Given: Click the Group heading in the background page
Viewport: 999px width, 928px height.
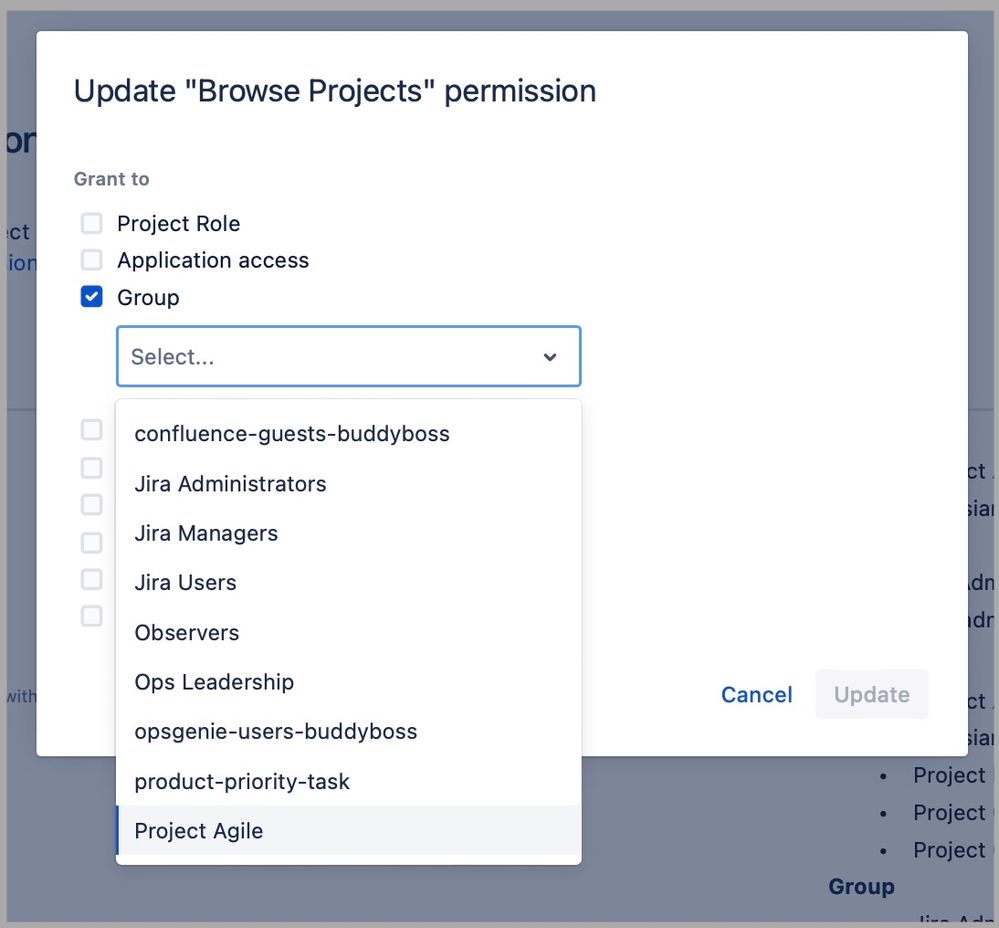Looking at the screenshot, I should [861, 886].
